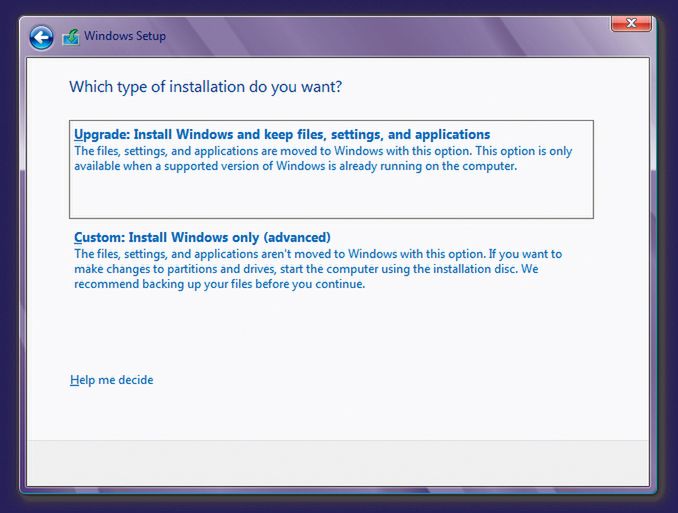Click the underlined U of Upgrade heading
The height and width of the screenshot is (513, 678).
[78, 135]
